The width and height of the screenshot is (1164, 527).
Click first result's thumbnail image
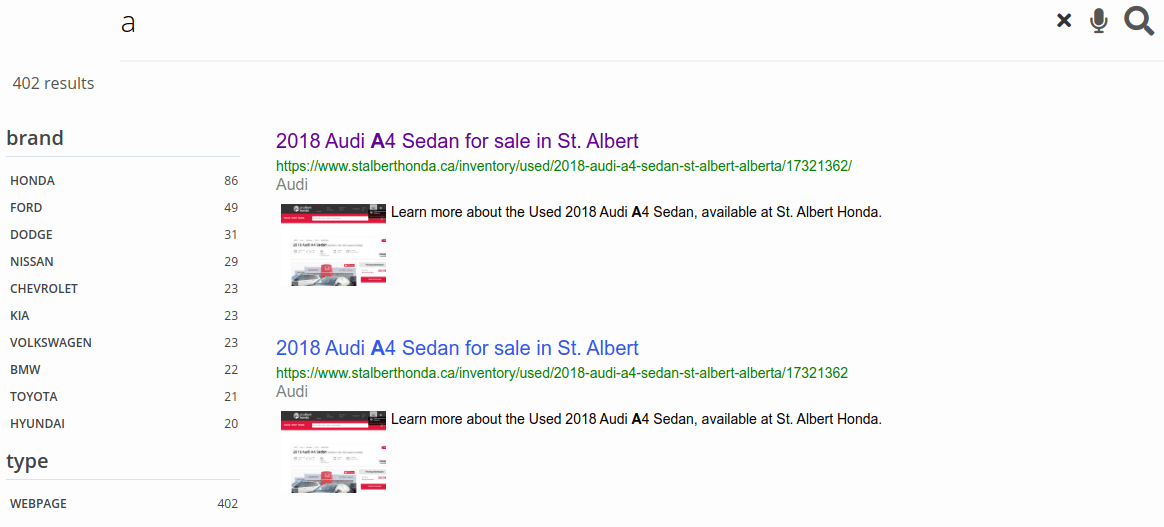point(334,244)
